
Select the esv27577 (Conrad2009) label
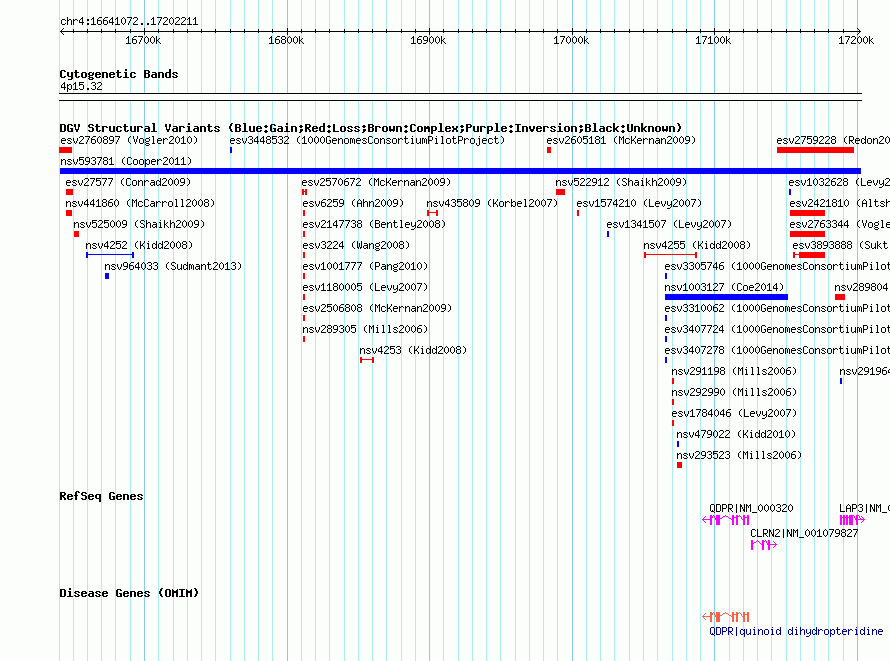128,182
